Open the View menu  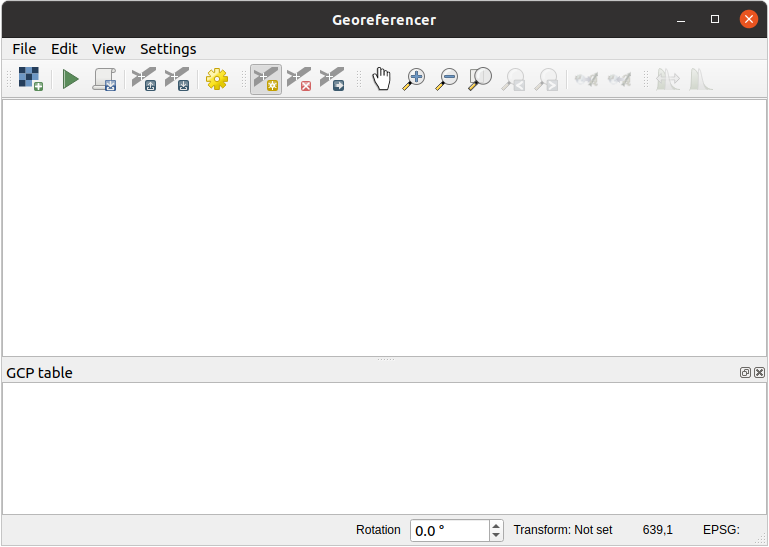pyautogui.click(x=109, y=49)
